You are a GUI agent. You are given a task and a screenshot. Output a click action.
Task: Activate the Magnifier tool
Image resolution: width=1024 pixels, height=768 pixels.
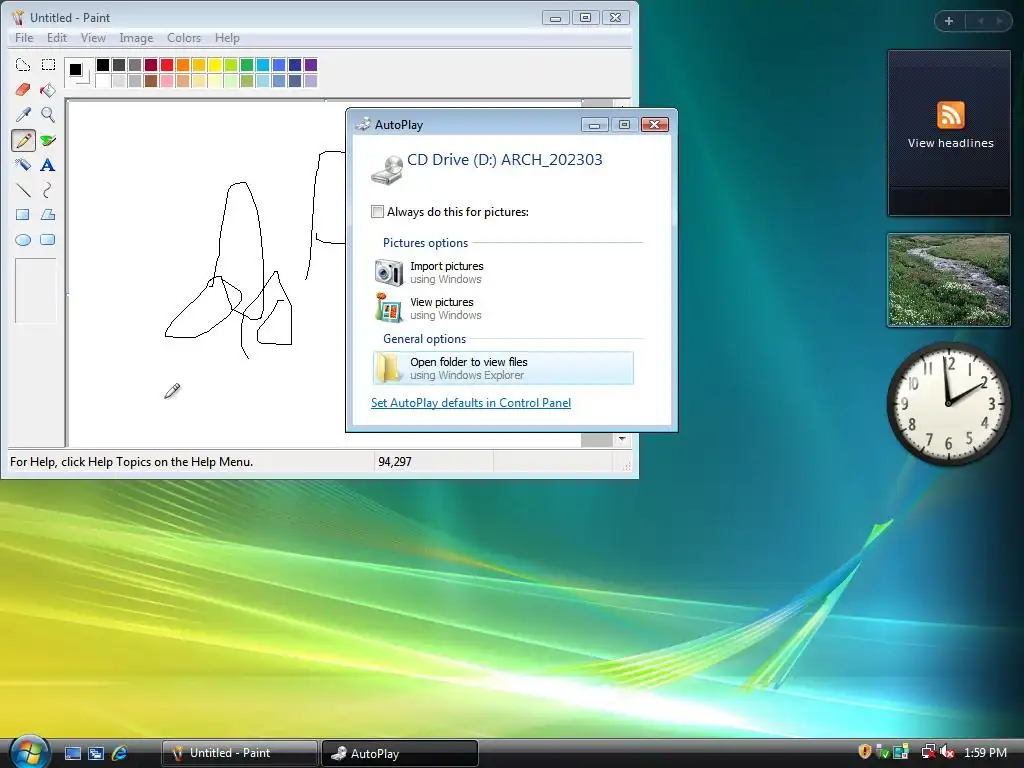coord(48,114)
